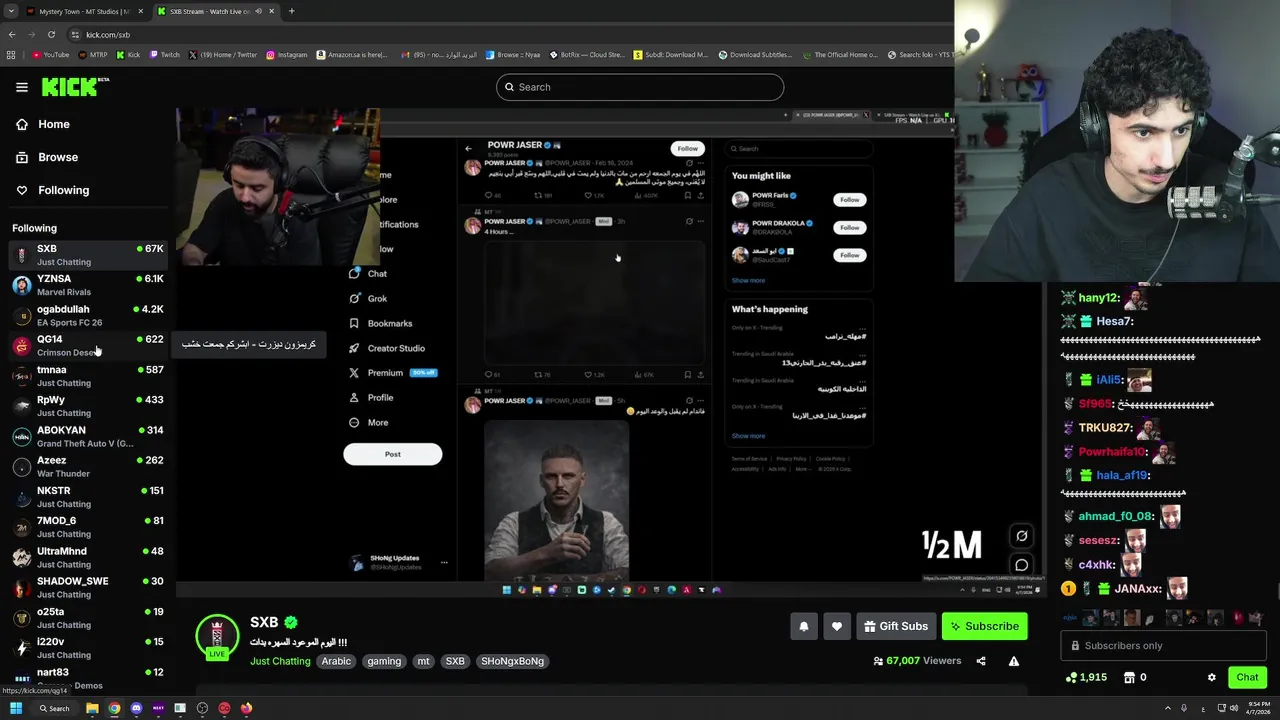
Task: Open the ogabdullah channel row
Action: tap(88, 315)
